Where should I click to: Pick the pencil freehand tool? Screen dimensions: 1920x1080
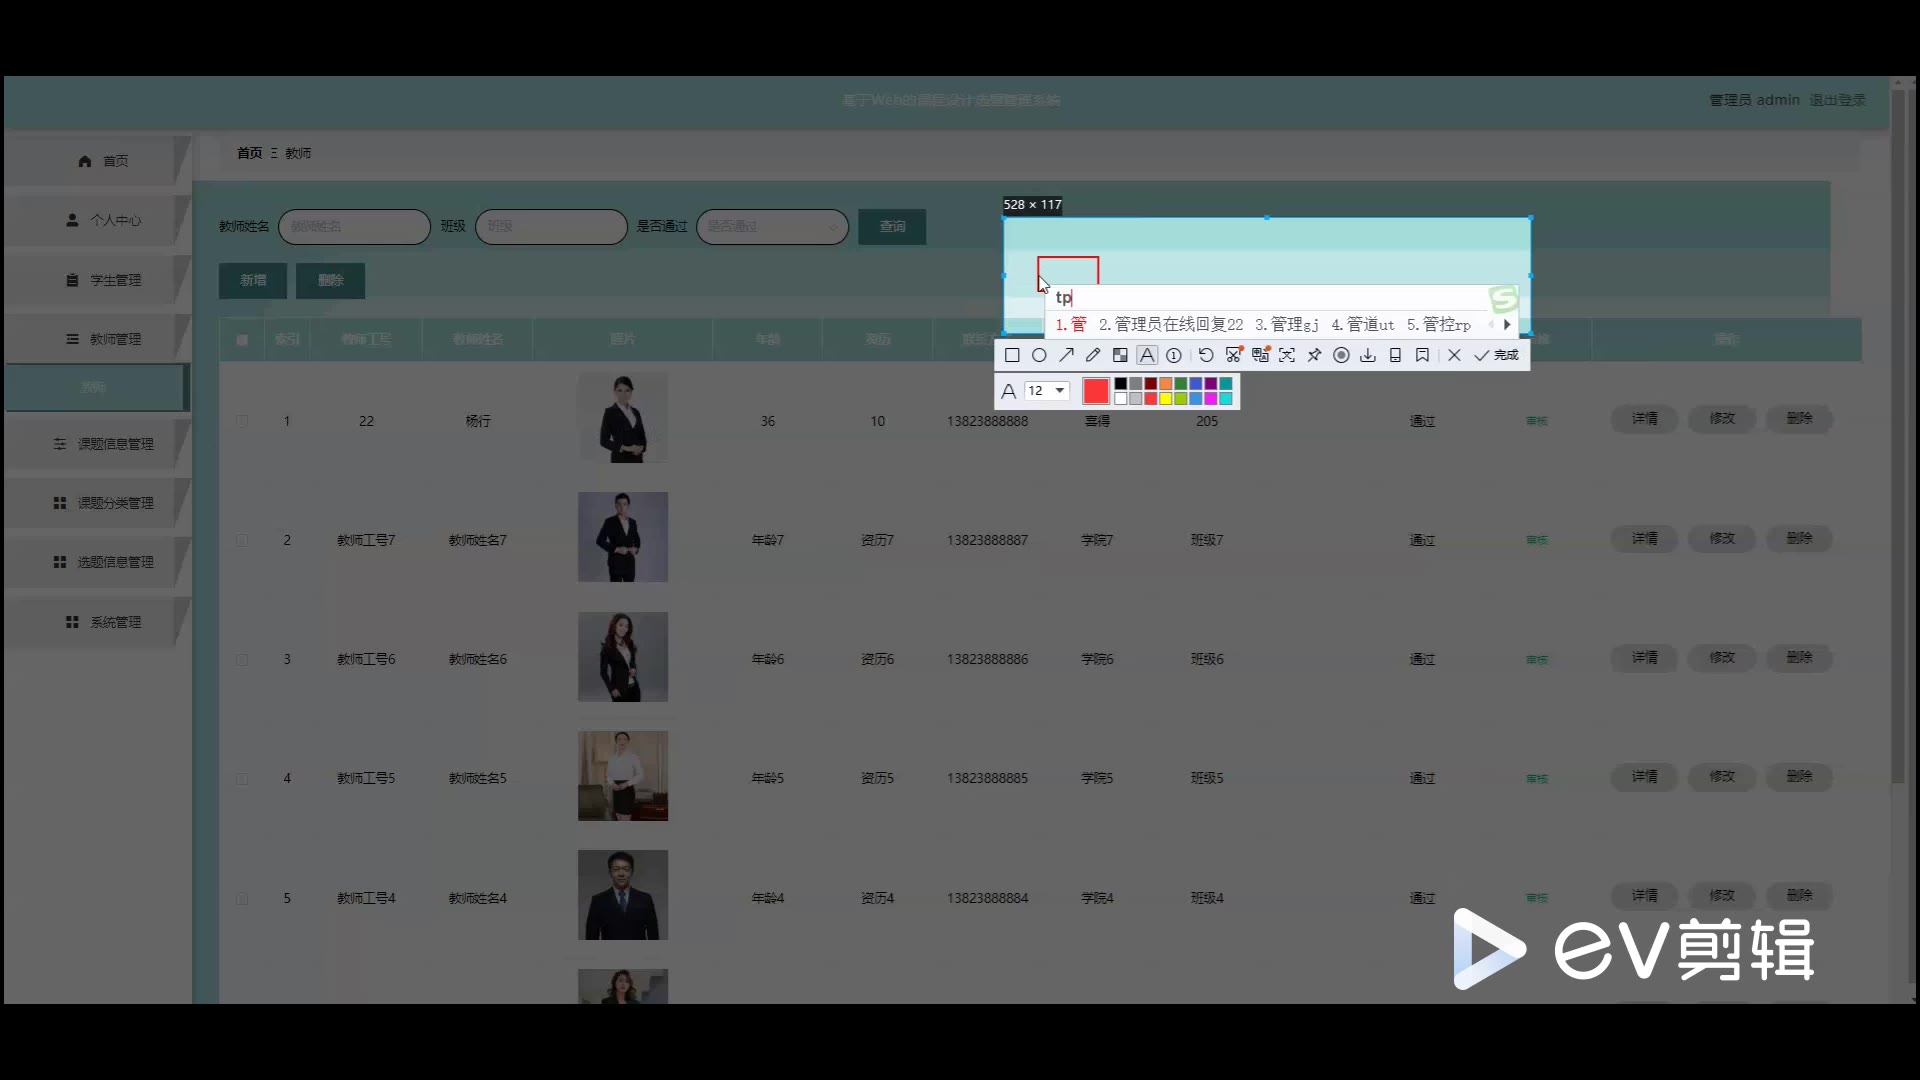click(1093, 355)
